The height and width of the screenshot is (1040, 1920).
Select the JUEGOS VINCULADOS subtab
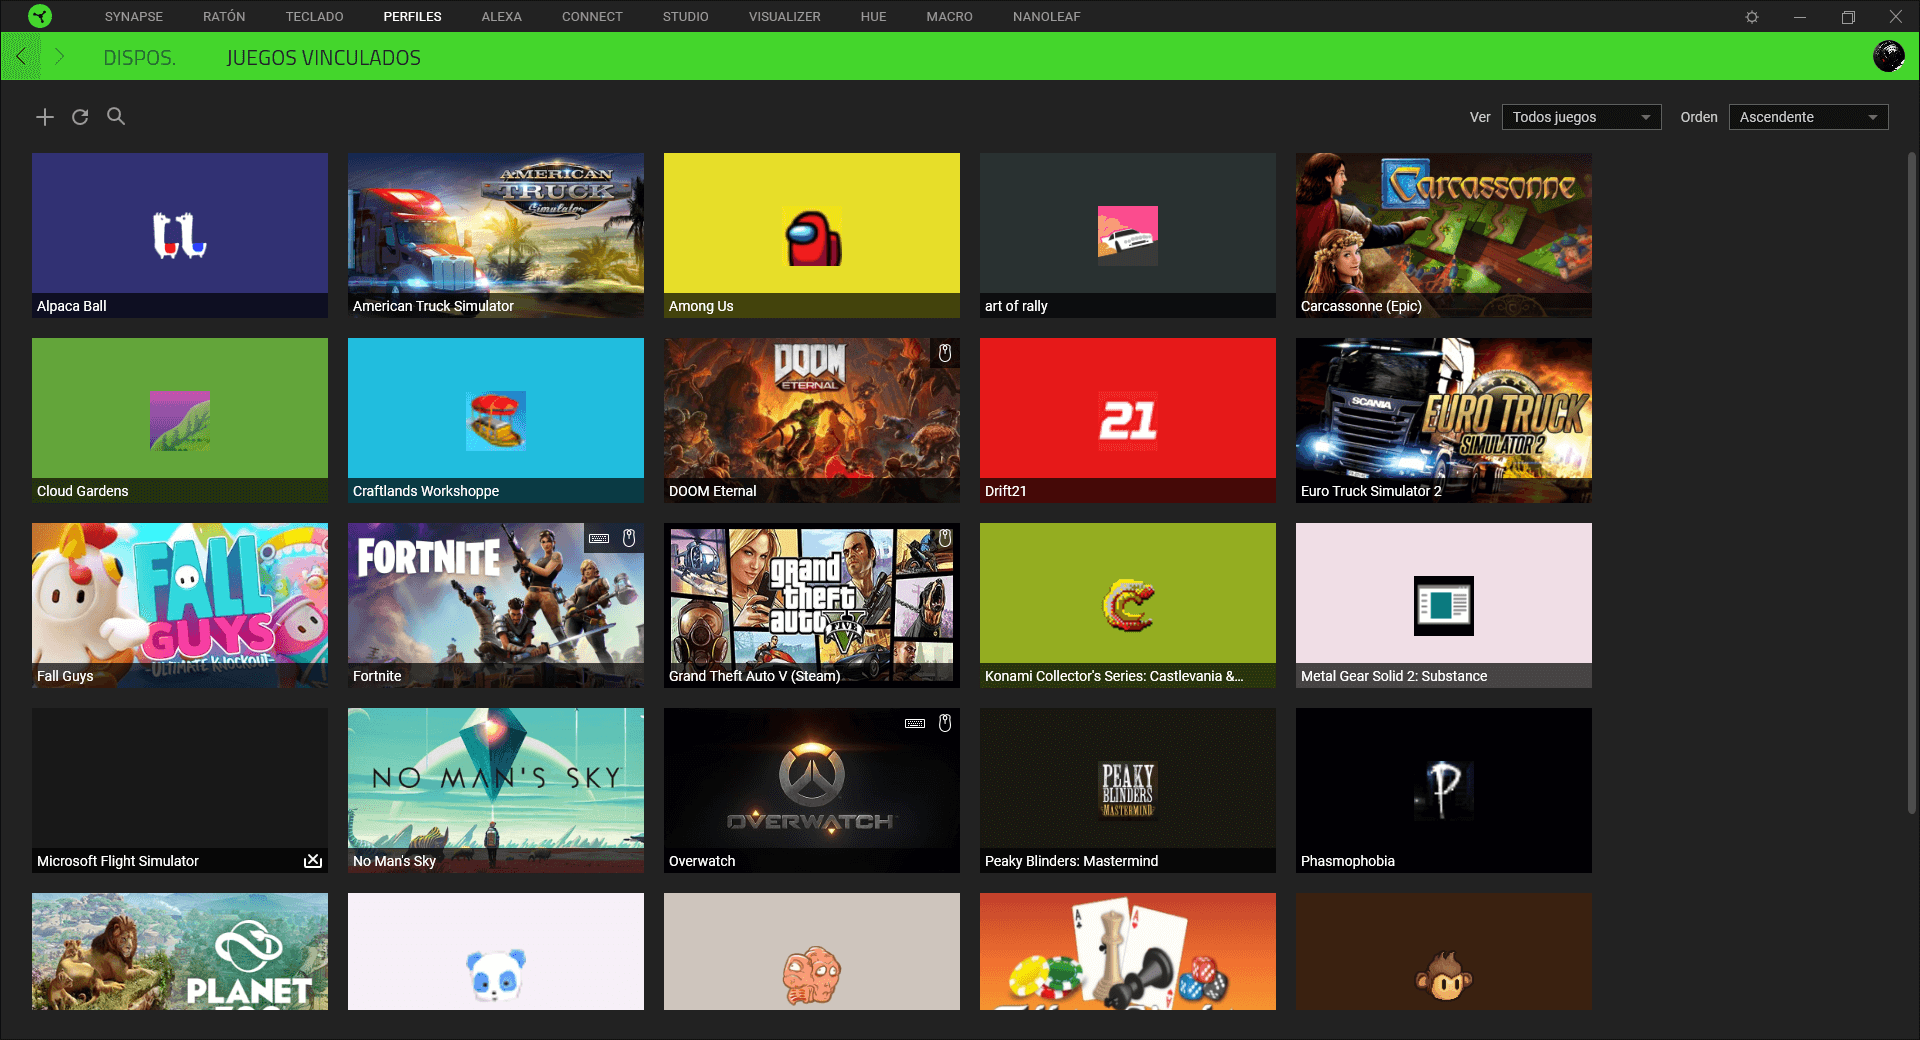[324, 58]
